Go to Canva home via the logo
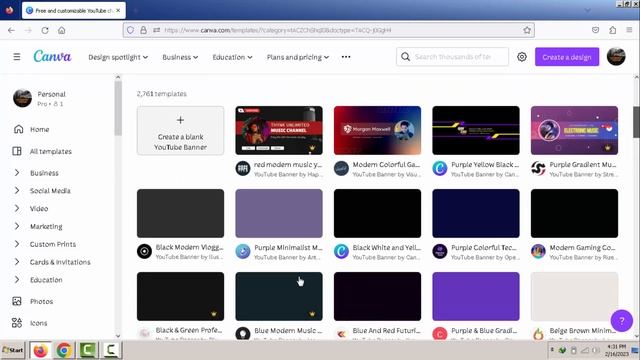 [52, 56]
